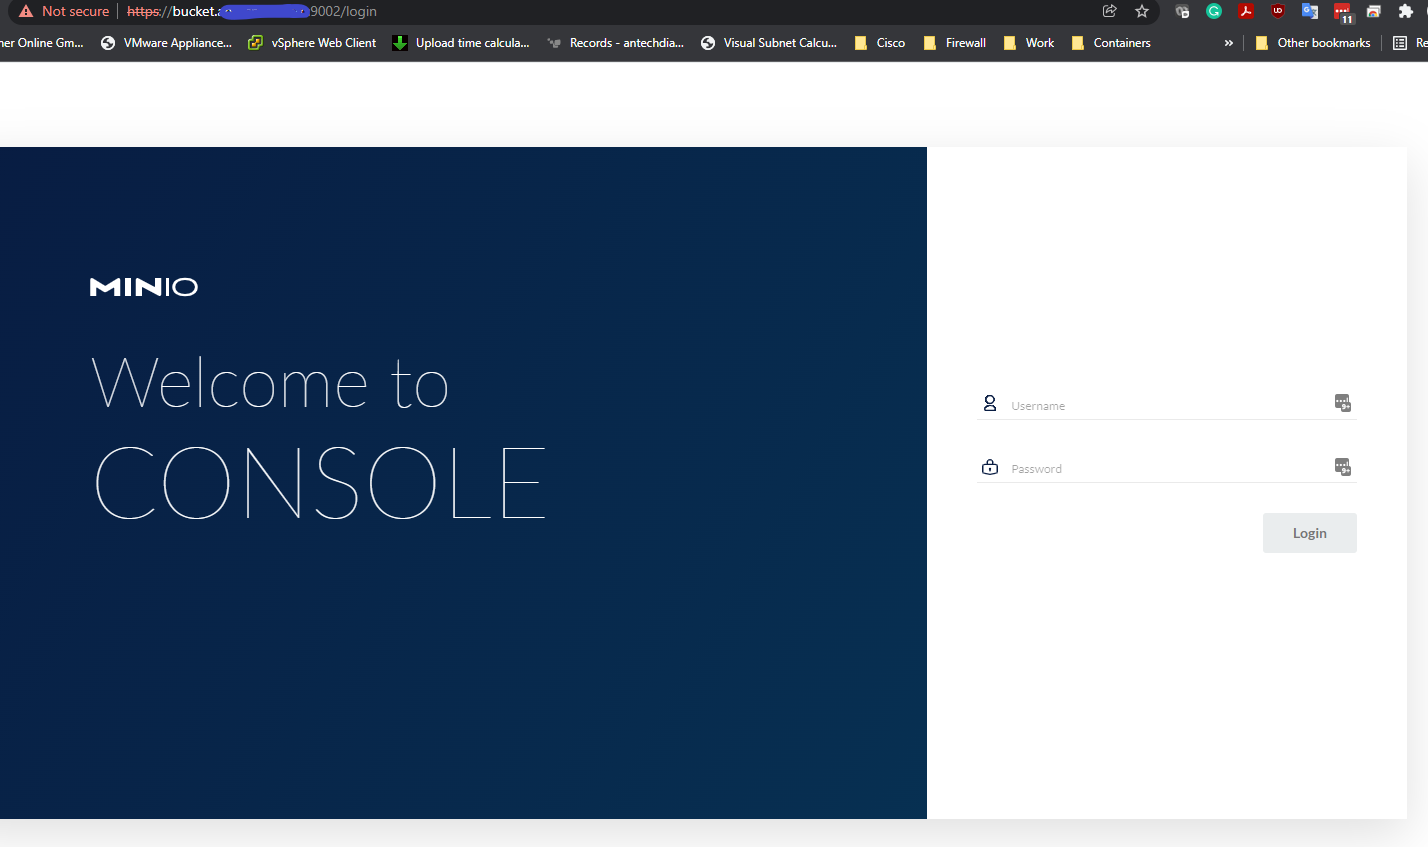
Task: Click the lock icon beside Password
Action: pos(990,467)
